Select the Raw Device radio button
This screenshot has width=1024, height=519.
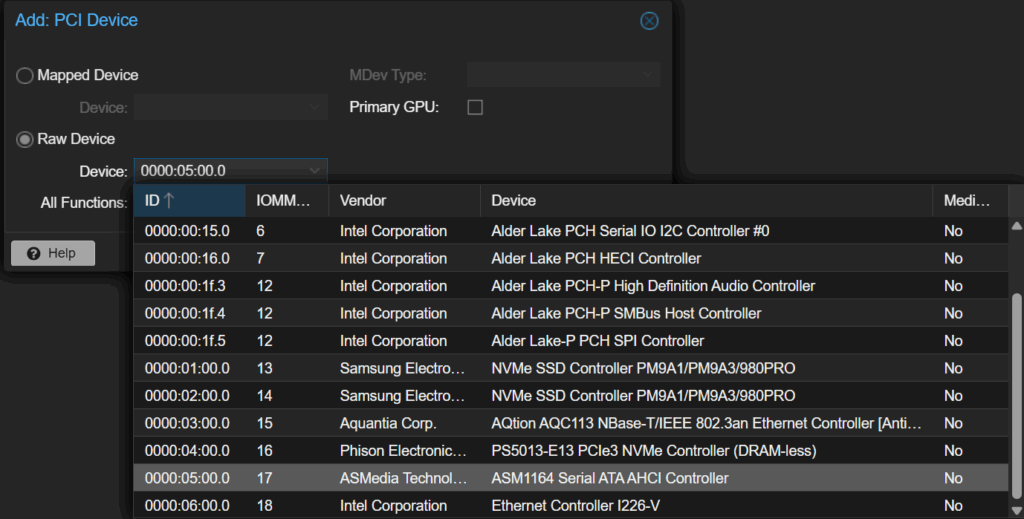tap(25, 139)
